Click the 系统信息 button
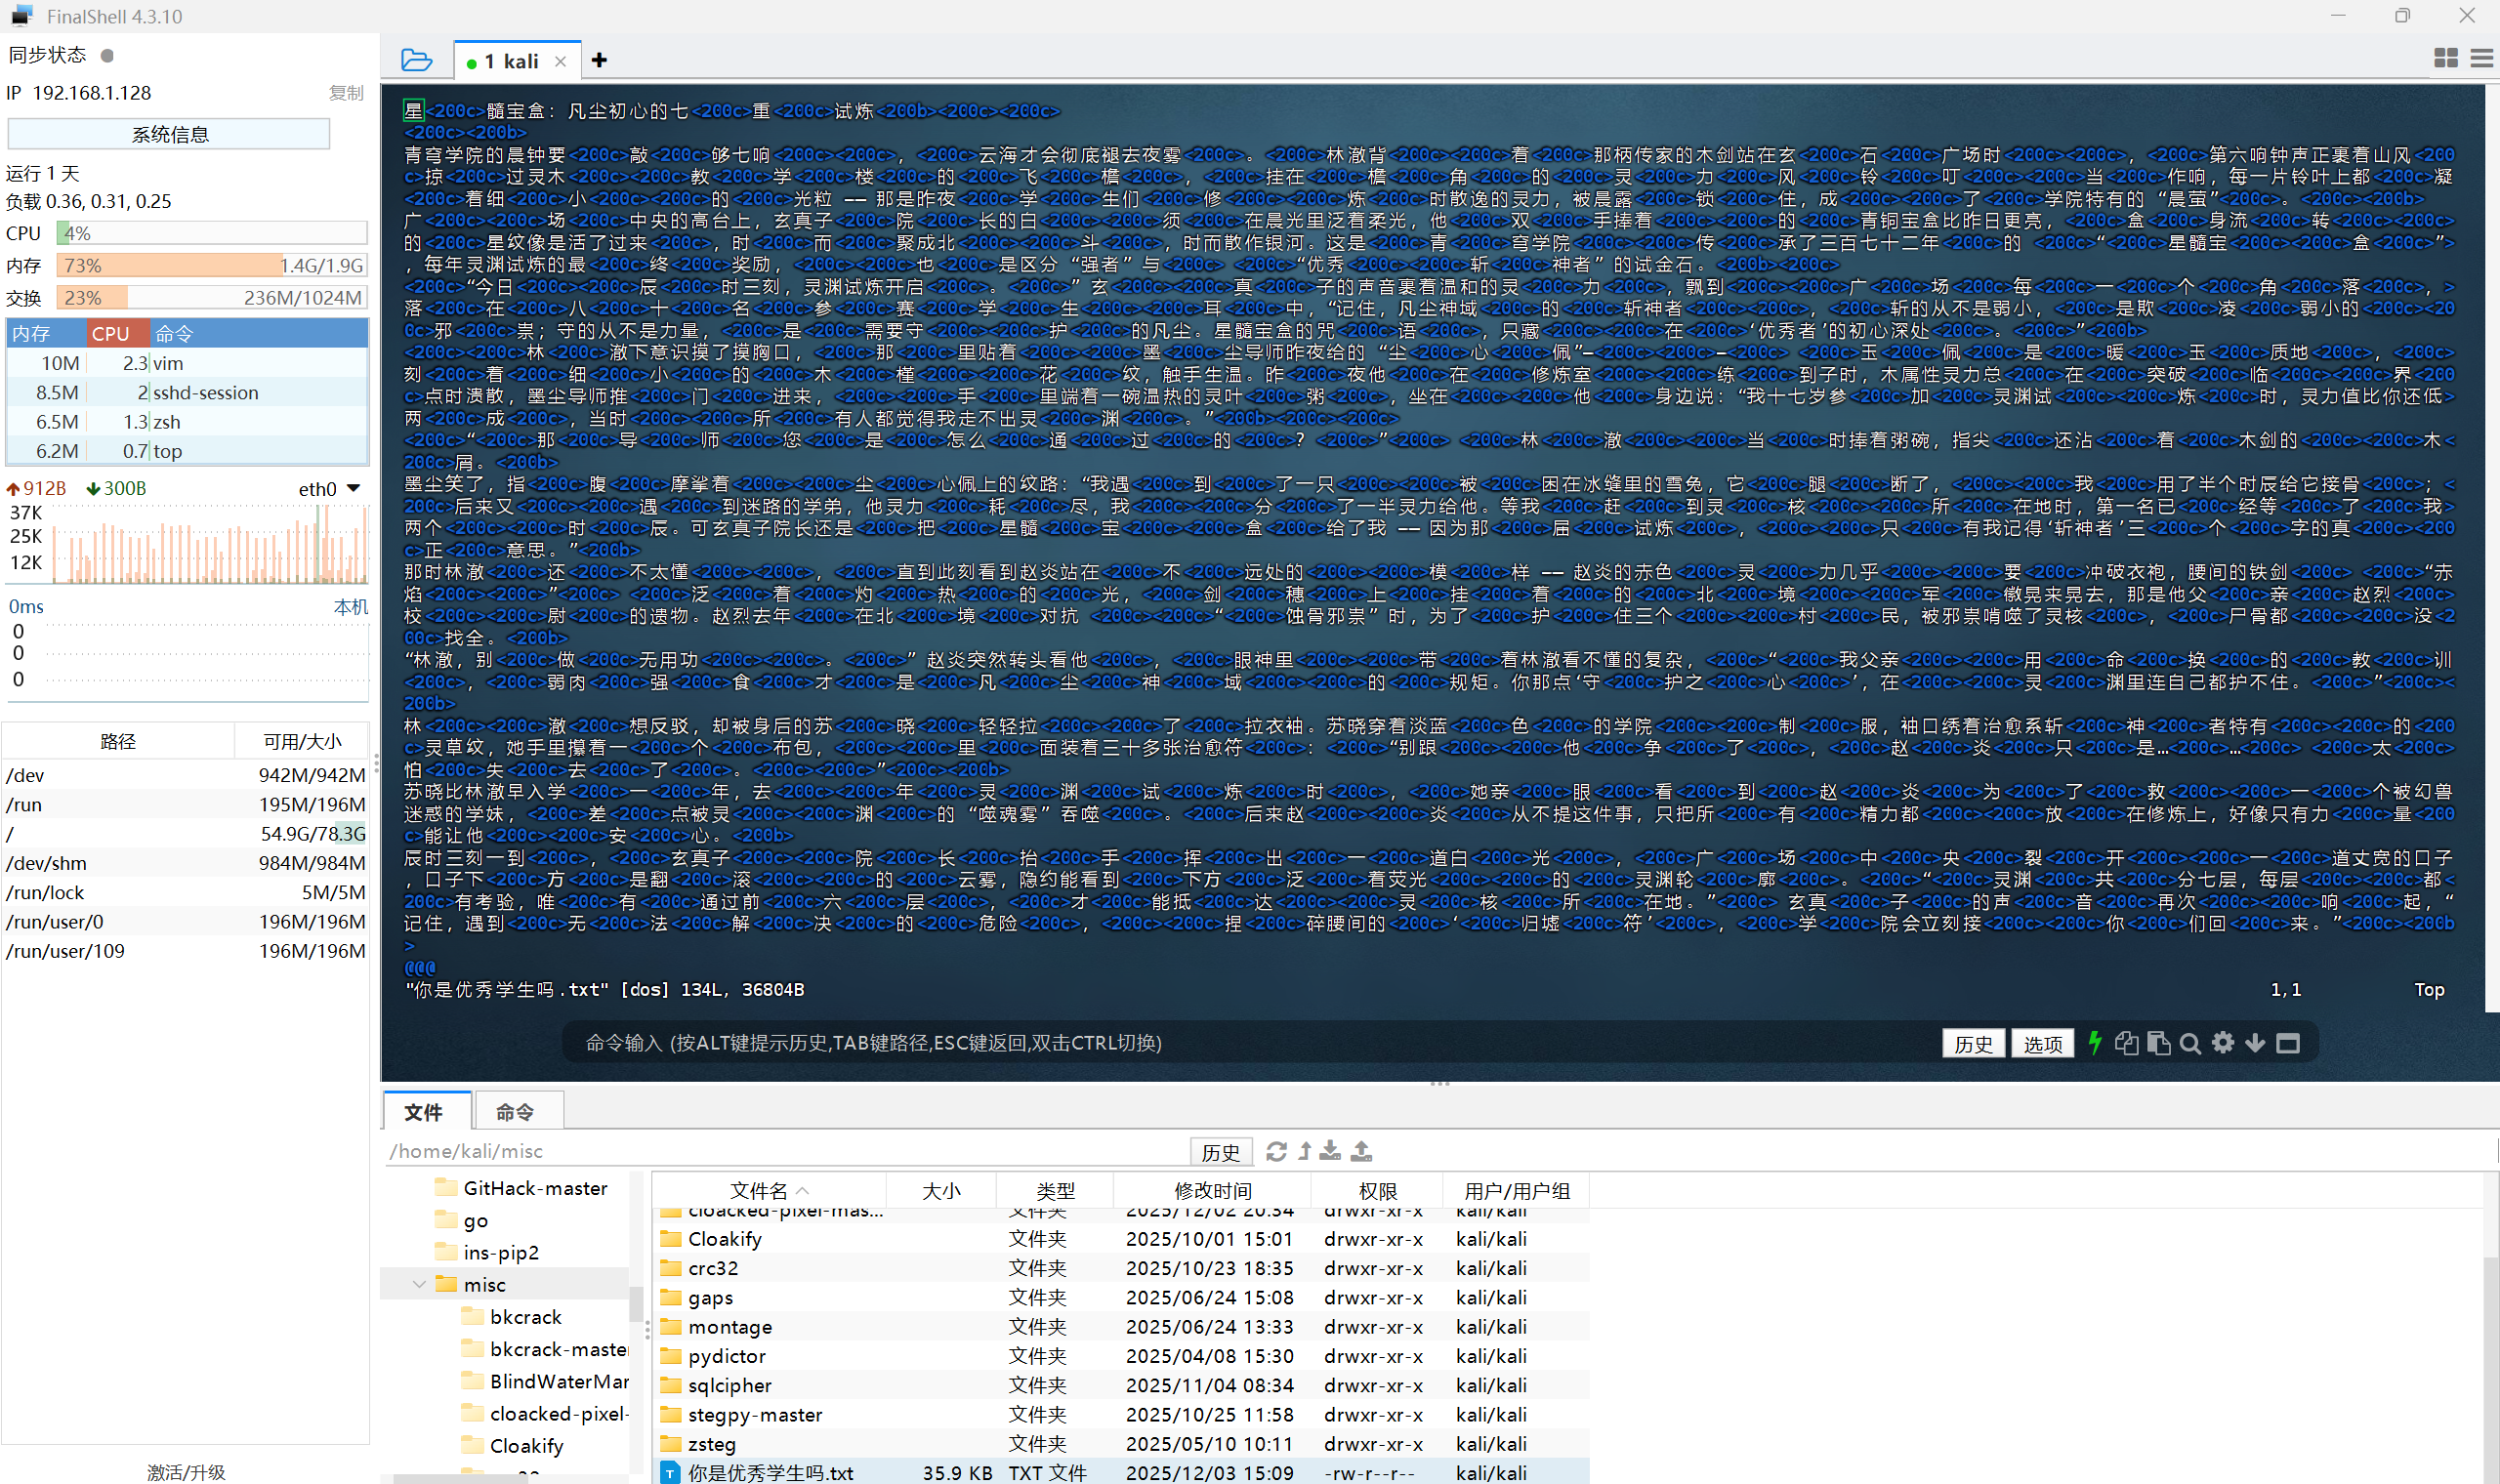The image size is (2500, 1484). pyautogui.click(x=169, y=134)
